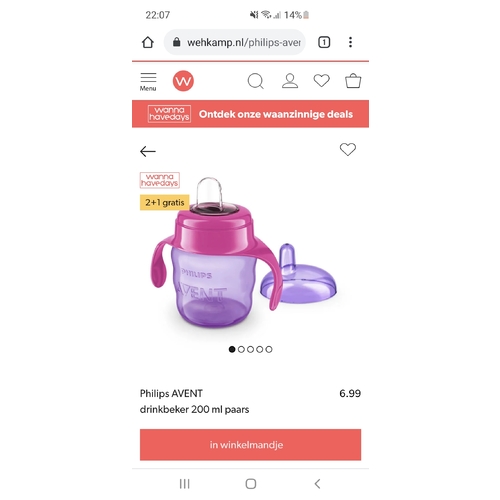This screenshot has width=500, height=500.
Task: Open the wannahavedays deals banner
Action: click(x=250, y=114)
